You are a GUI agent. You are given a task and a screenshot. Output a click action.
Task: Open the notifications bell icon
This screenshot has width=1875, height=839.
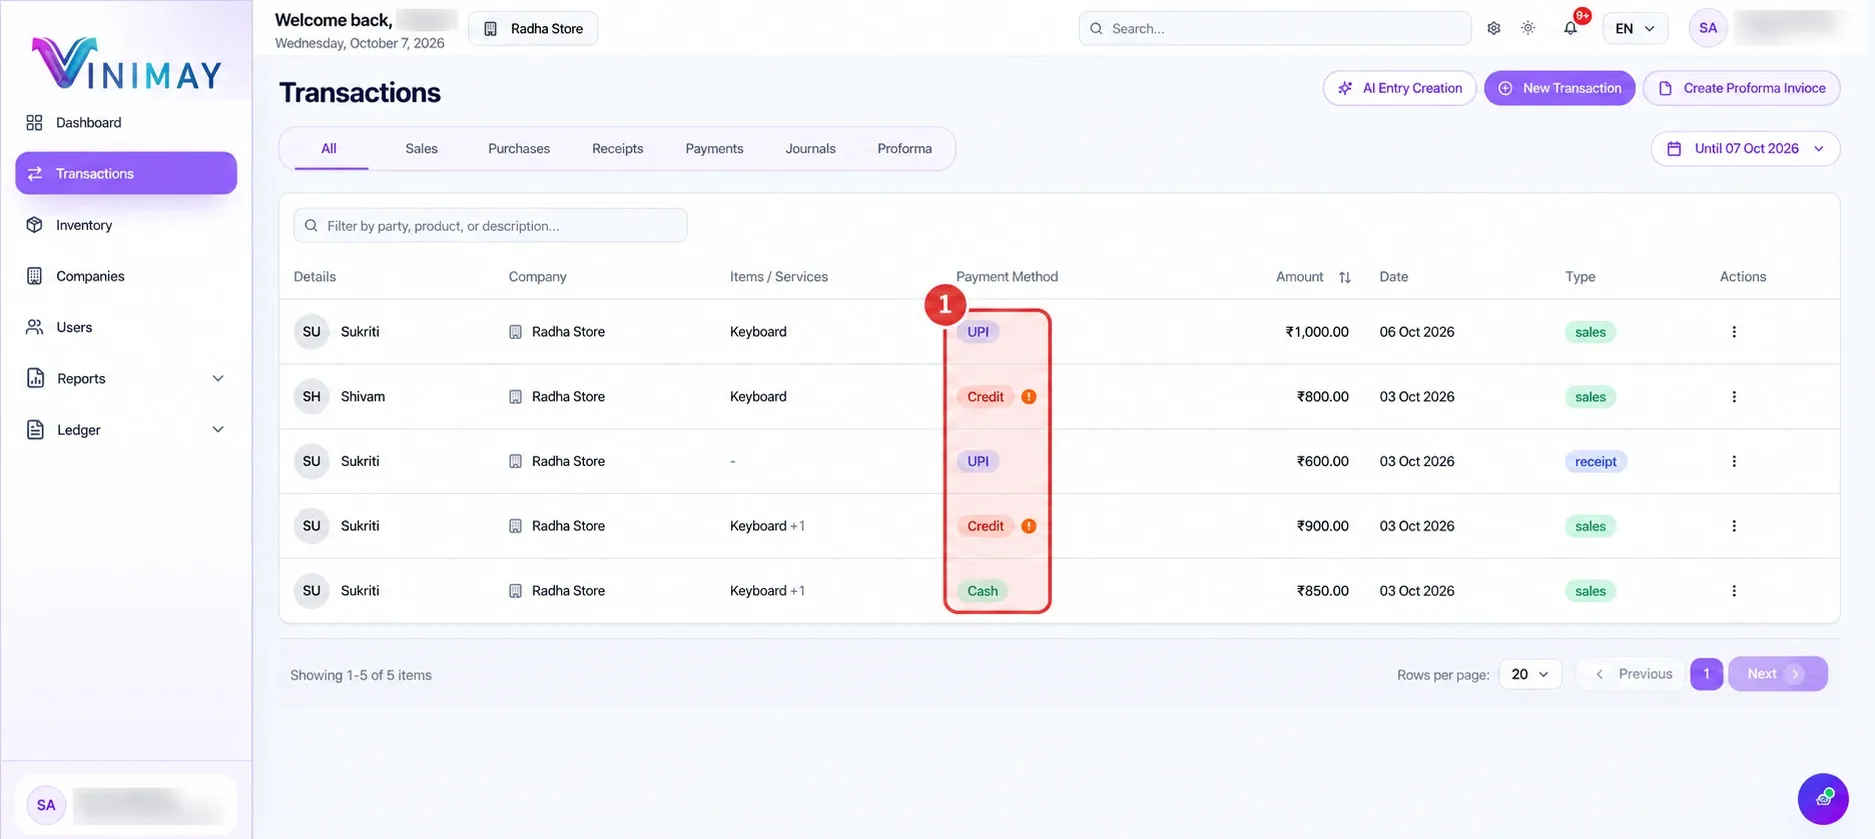[x=1570, y=28]
